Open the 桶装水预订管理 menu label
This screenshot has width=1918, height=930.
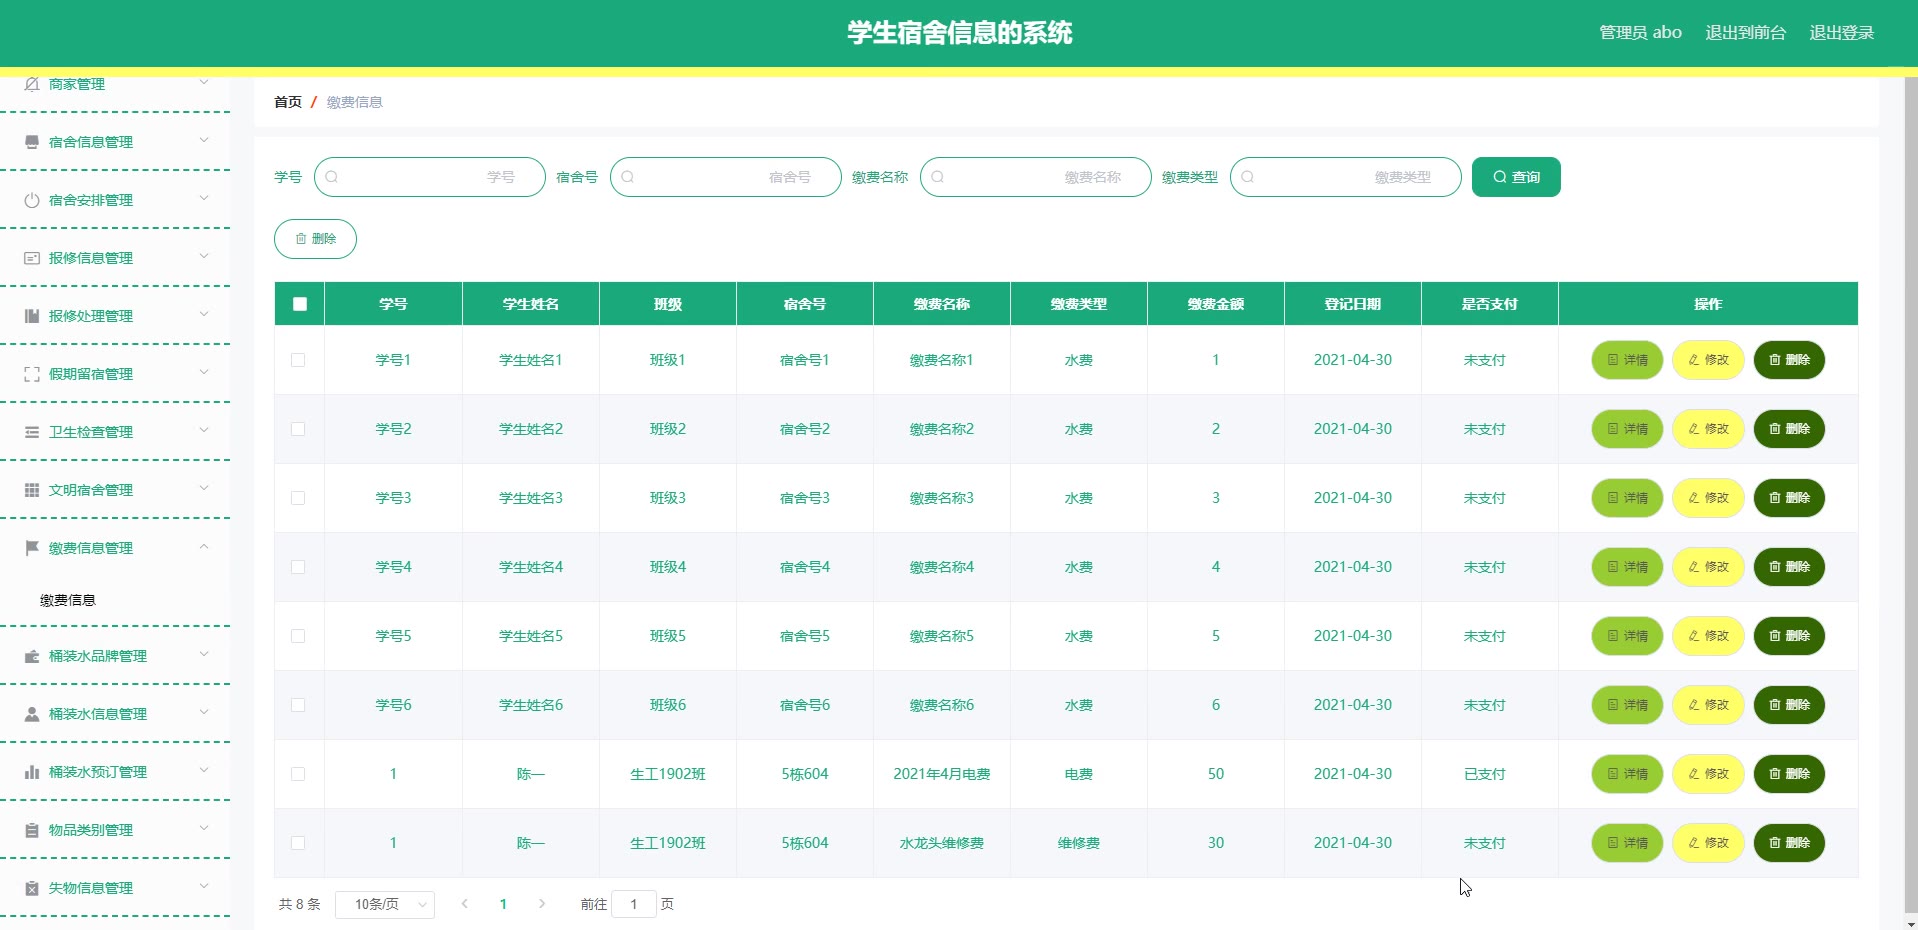[x=98, y=772]
